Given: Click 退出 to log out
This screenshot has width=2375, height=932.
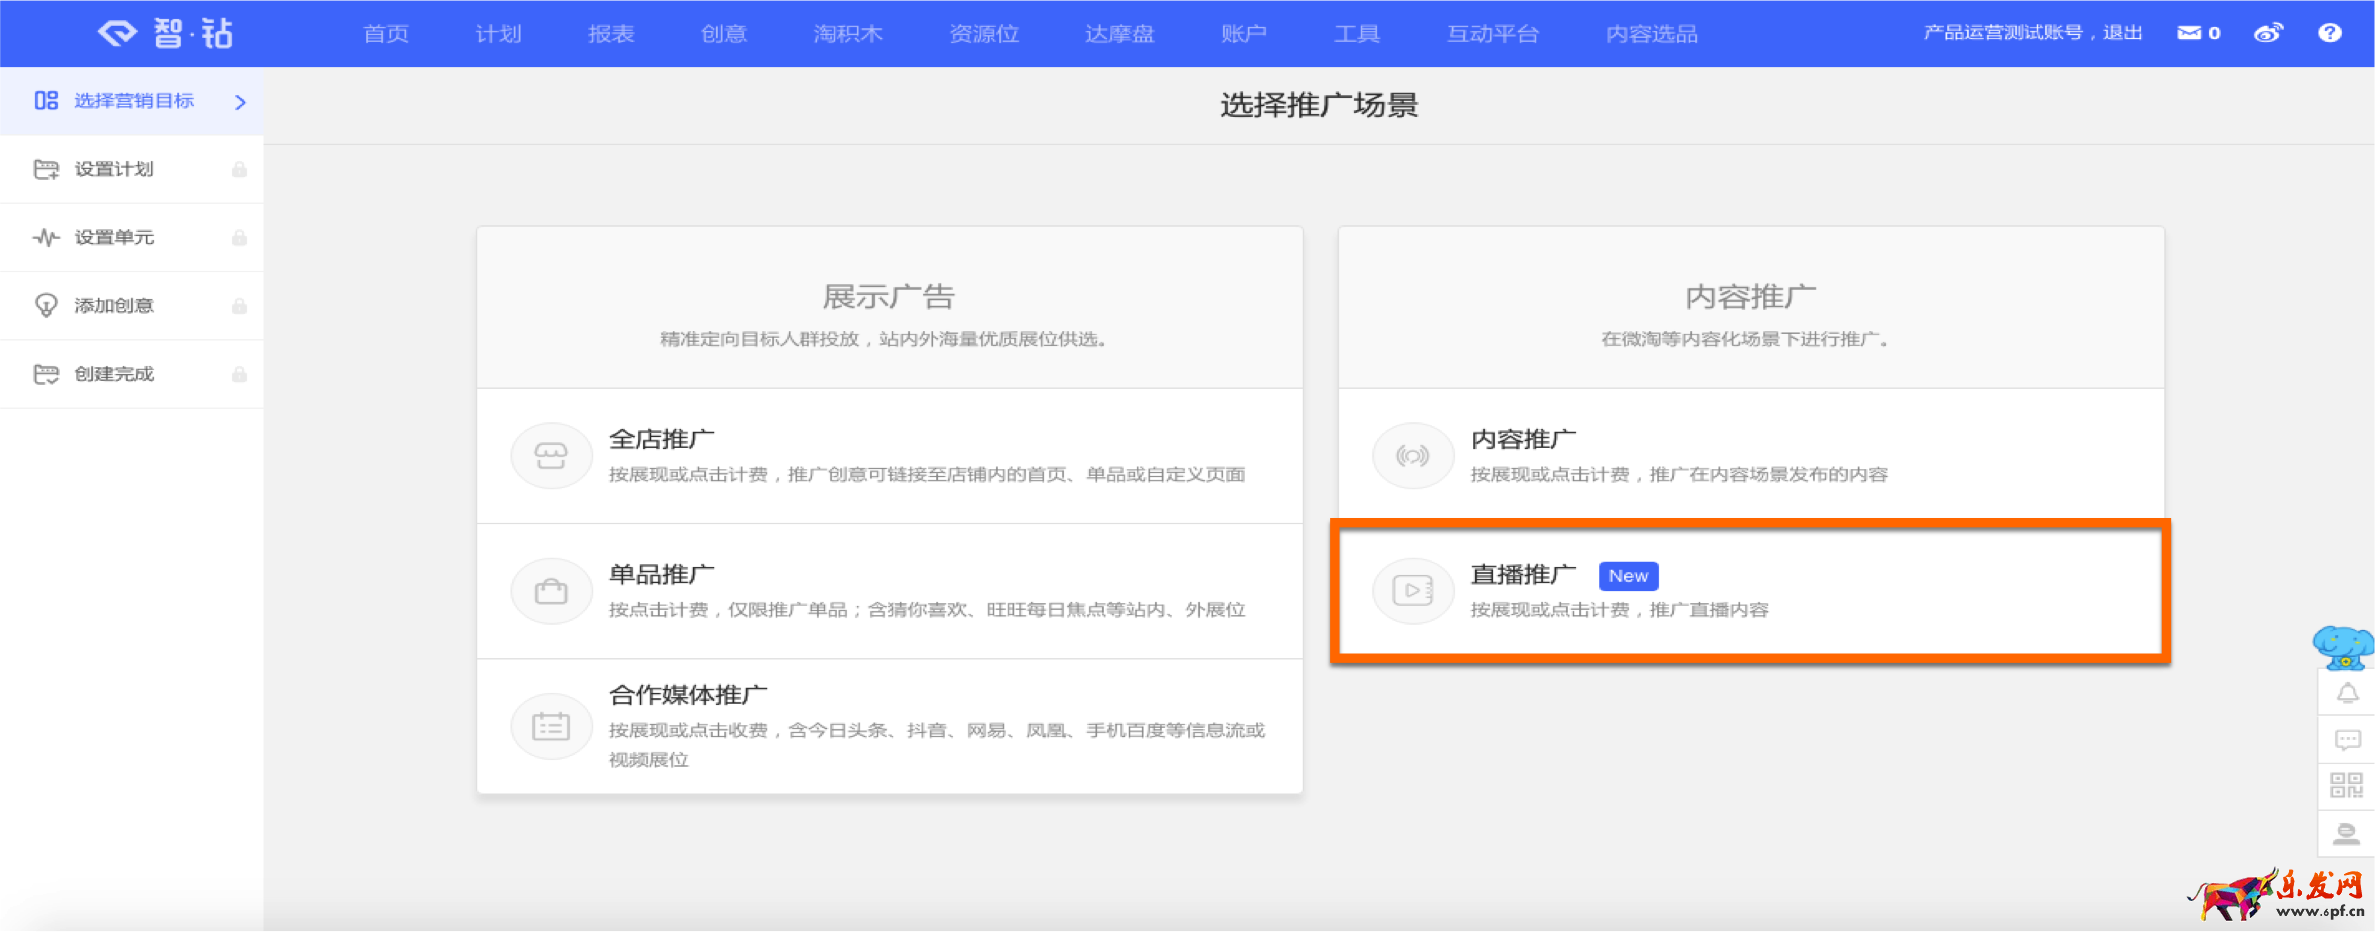Looking at the screenshot, I should (2122, 33).
